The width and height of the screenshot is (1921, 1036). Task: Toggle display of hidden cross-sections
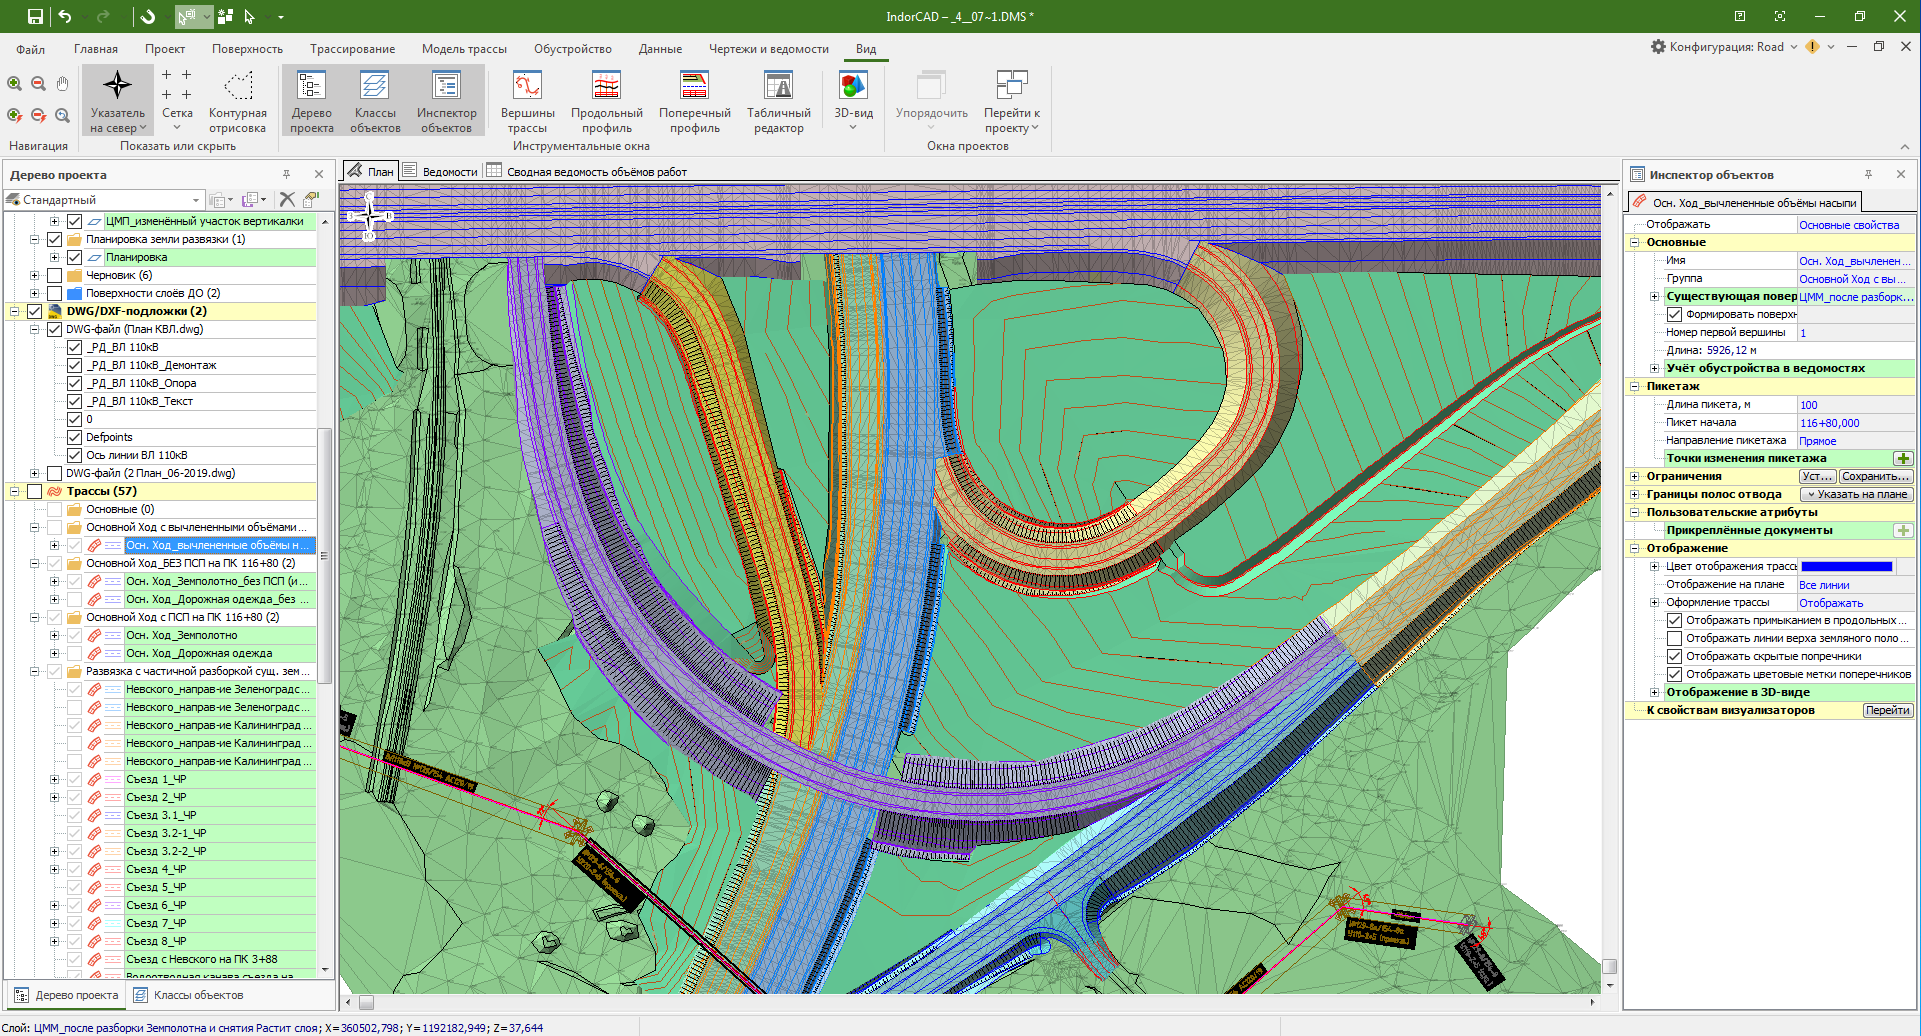1674,656
